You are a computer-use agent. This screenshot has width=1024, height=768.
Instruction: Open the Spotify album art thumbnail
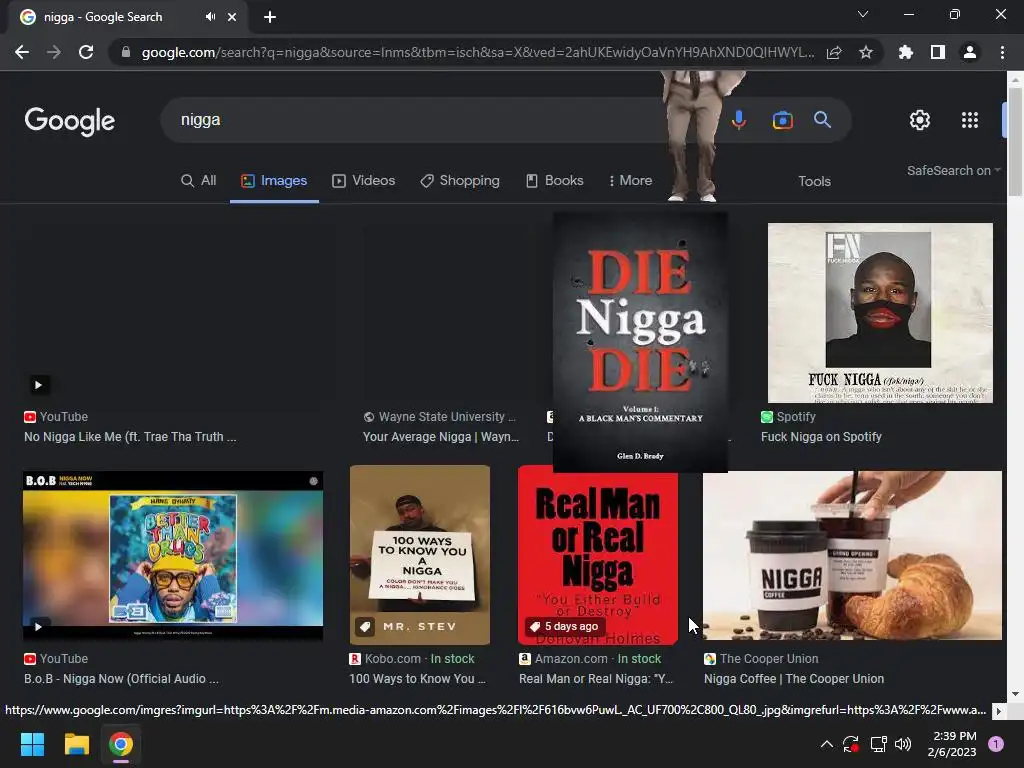[x=880, y=313]
